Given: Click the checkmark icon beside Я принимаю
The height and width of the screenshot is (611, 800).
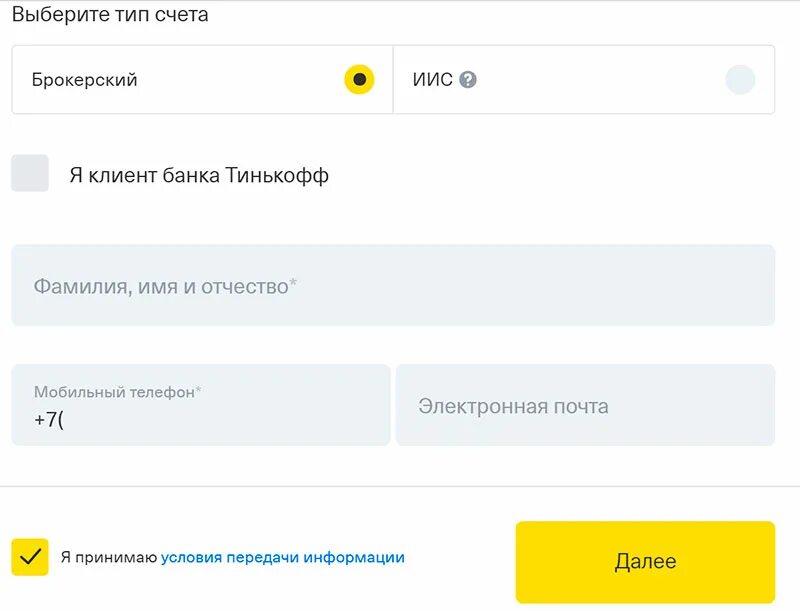Looking at the screenshot, I should (30, 557).
